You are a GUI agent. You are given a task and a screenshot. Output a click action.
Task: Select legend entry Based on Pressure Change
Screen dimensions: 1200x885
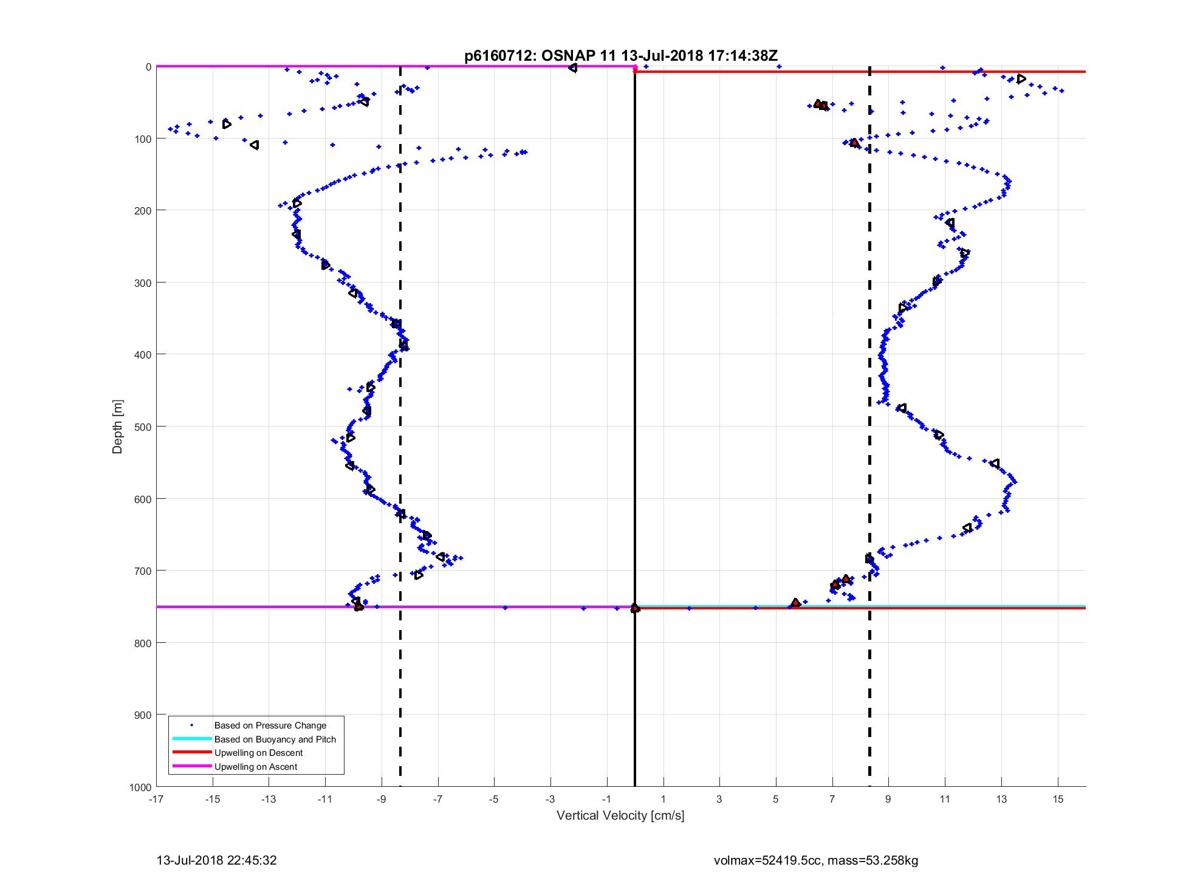[270, 725]
